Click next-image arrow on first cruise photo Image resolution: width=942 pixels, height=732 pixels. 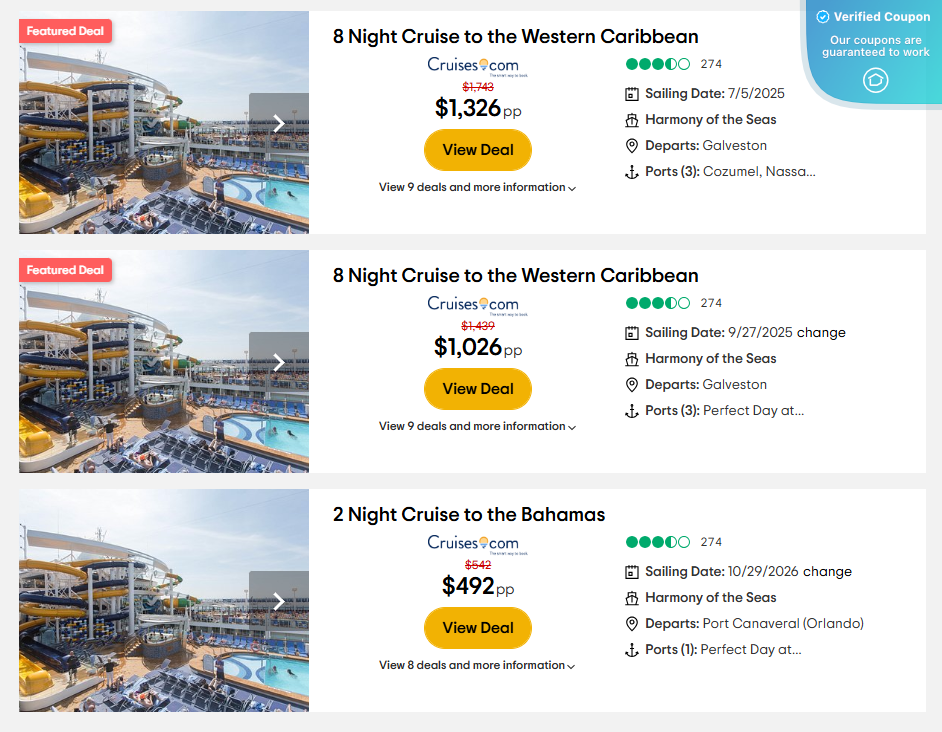click(x=279, y=124)
